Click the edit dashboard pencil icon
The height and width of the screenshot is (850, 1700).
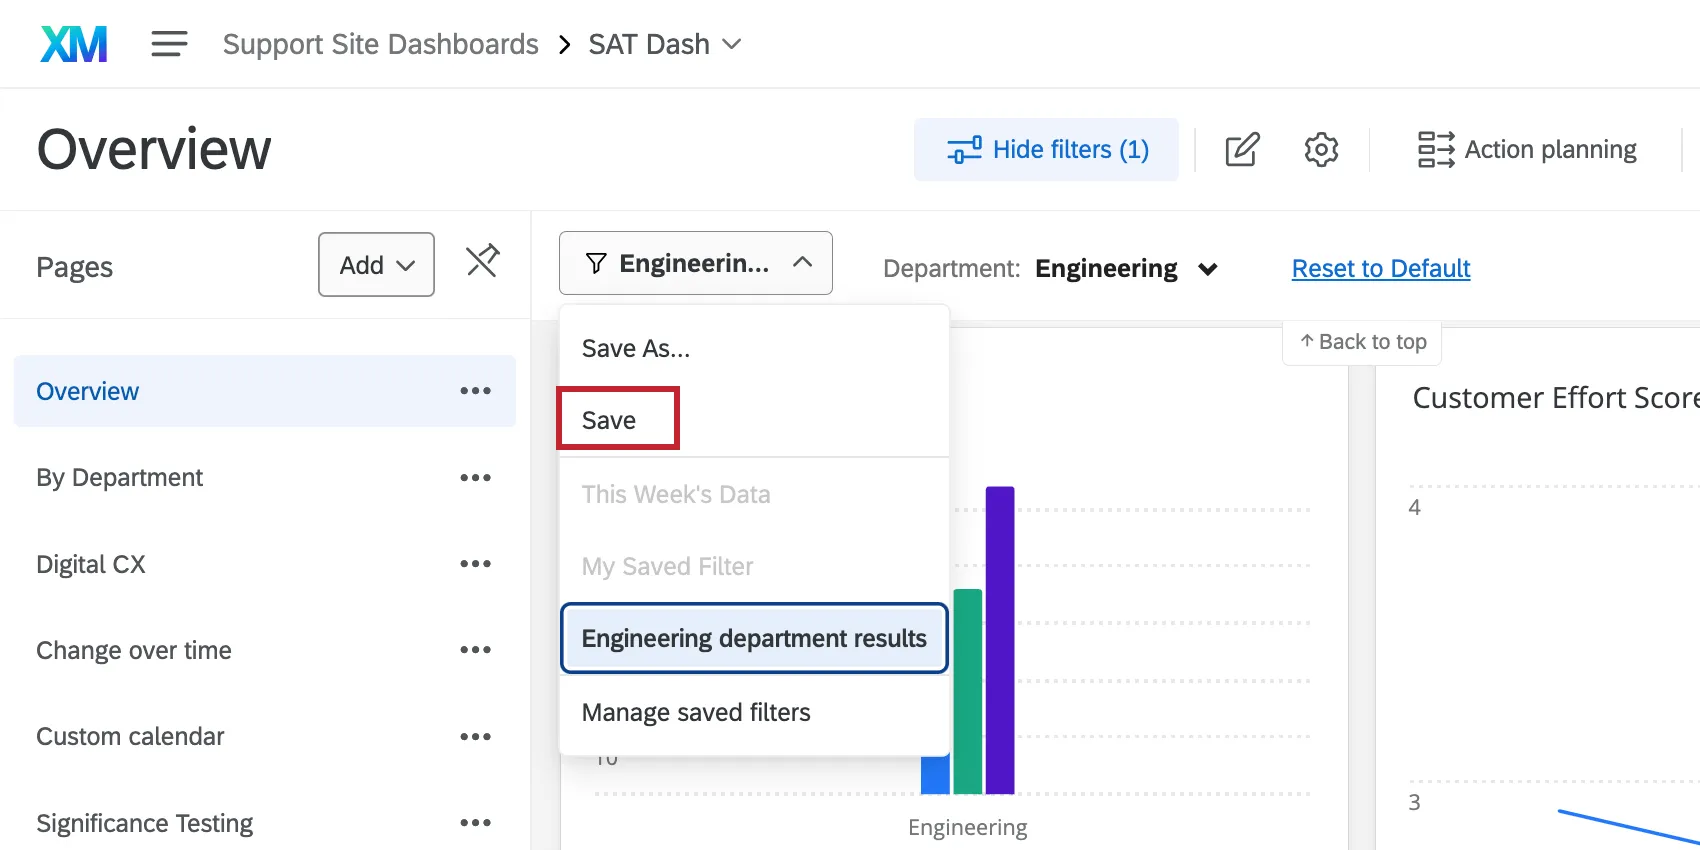point(1242,150)
